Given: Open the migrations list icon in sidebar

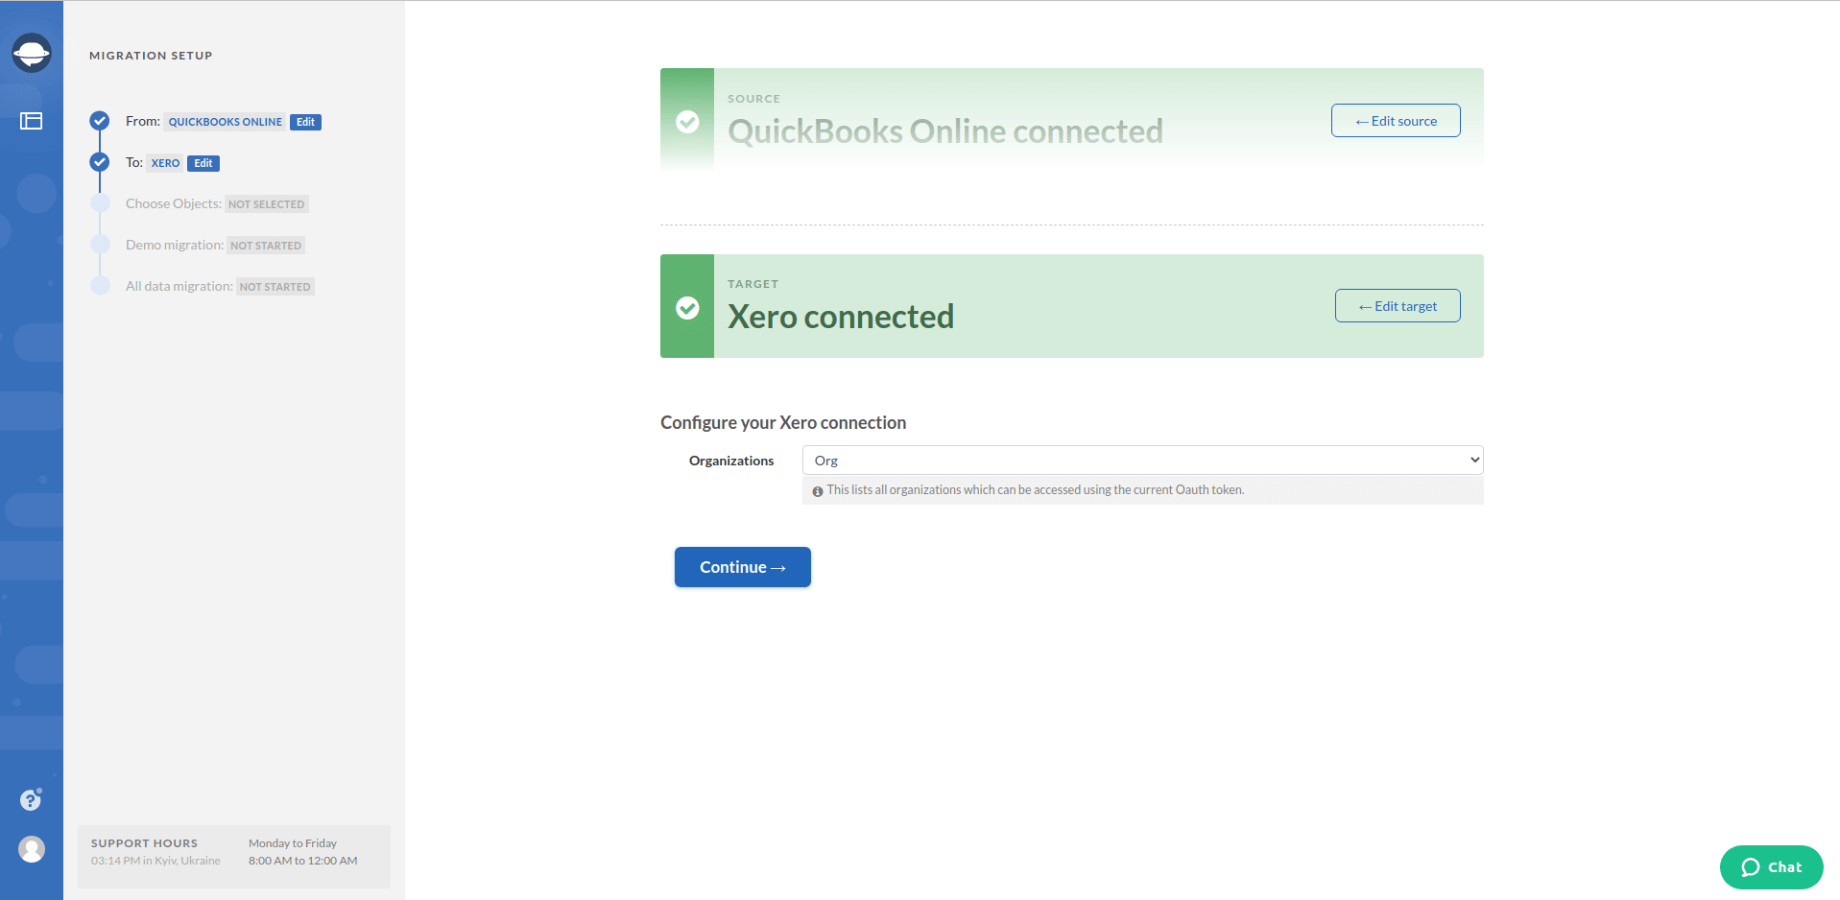Looking at the screenshot, I should (31, 121).
